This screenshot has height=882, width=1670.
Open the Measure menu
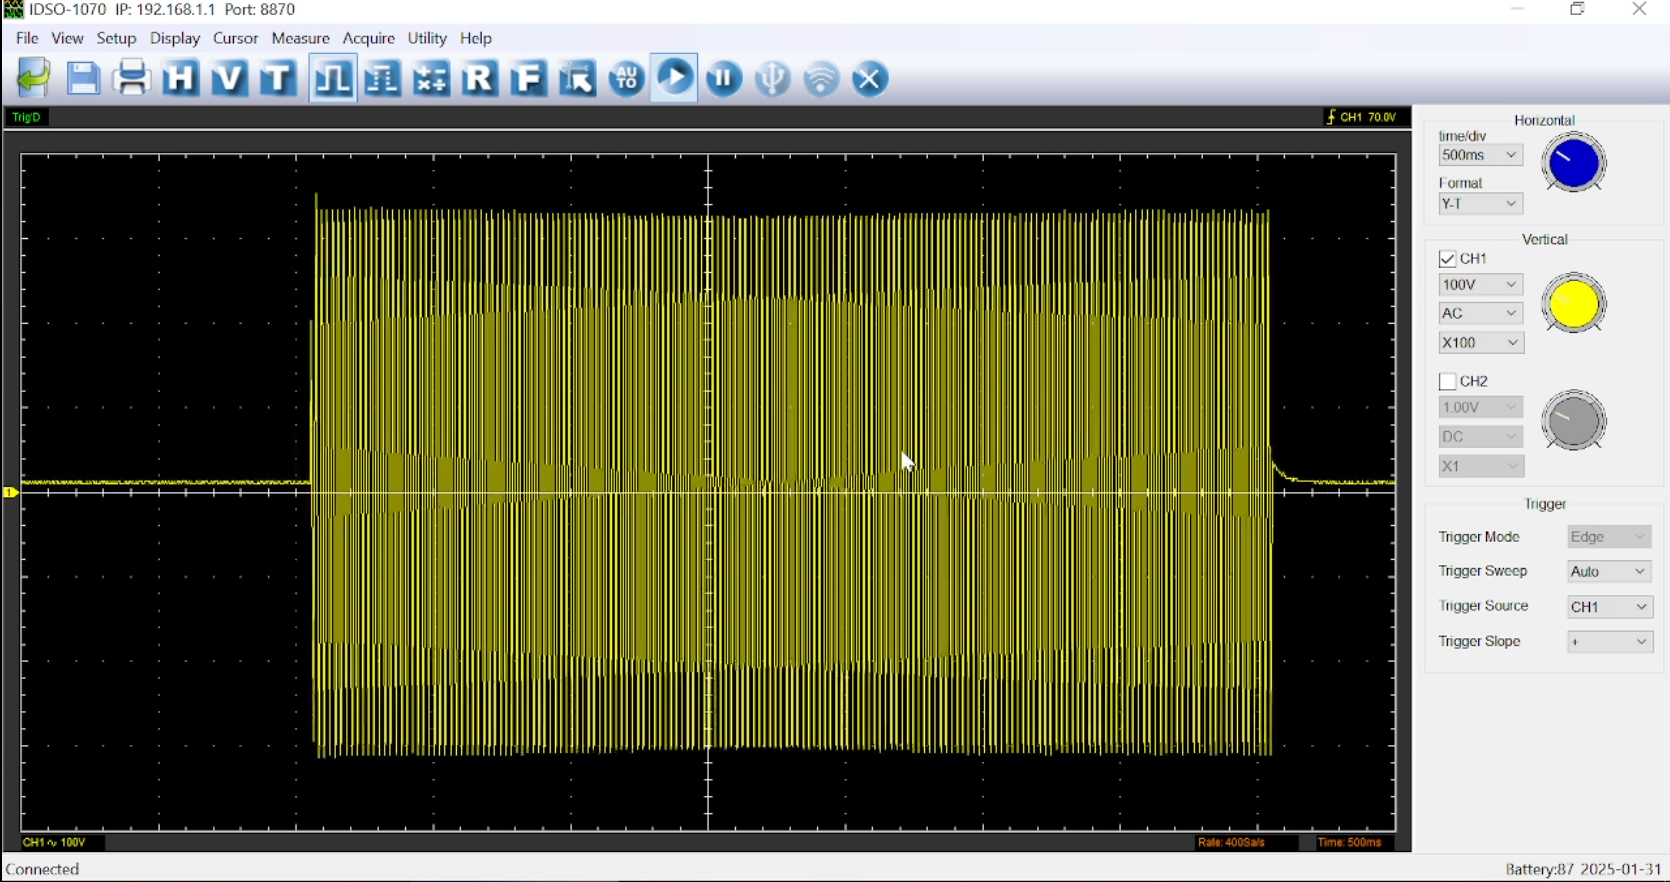[301, 38]
